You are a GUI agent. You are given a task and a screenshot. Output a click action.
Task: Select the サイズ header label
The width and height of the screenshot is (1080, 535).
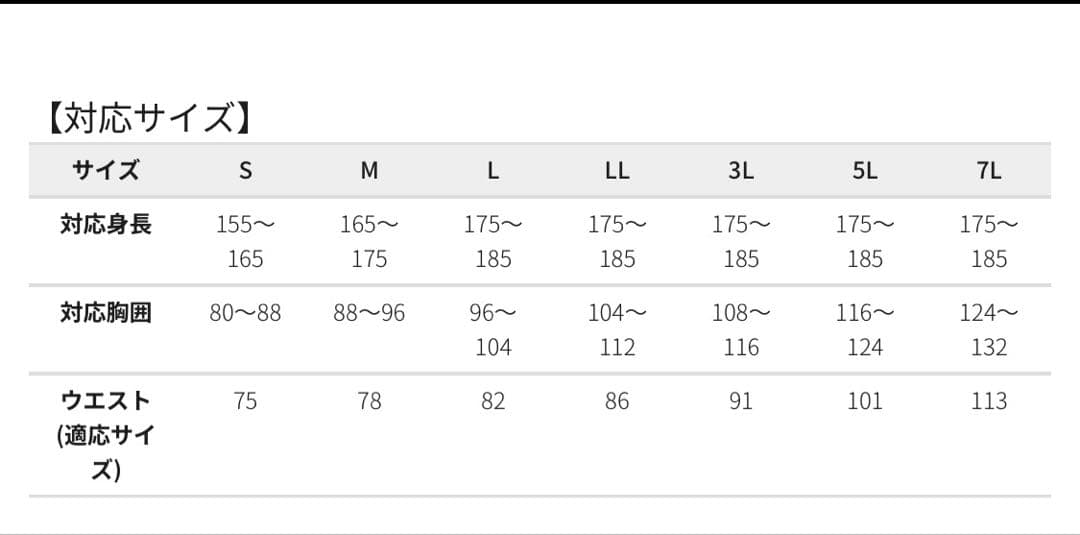[x=105, y=170]
